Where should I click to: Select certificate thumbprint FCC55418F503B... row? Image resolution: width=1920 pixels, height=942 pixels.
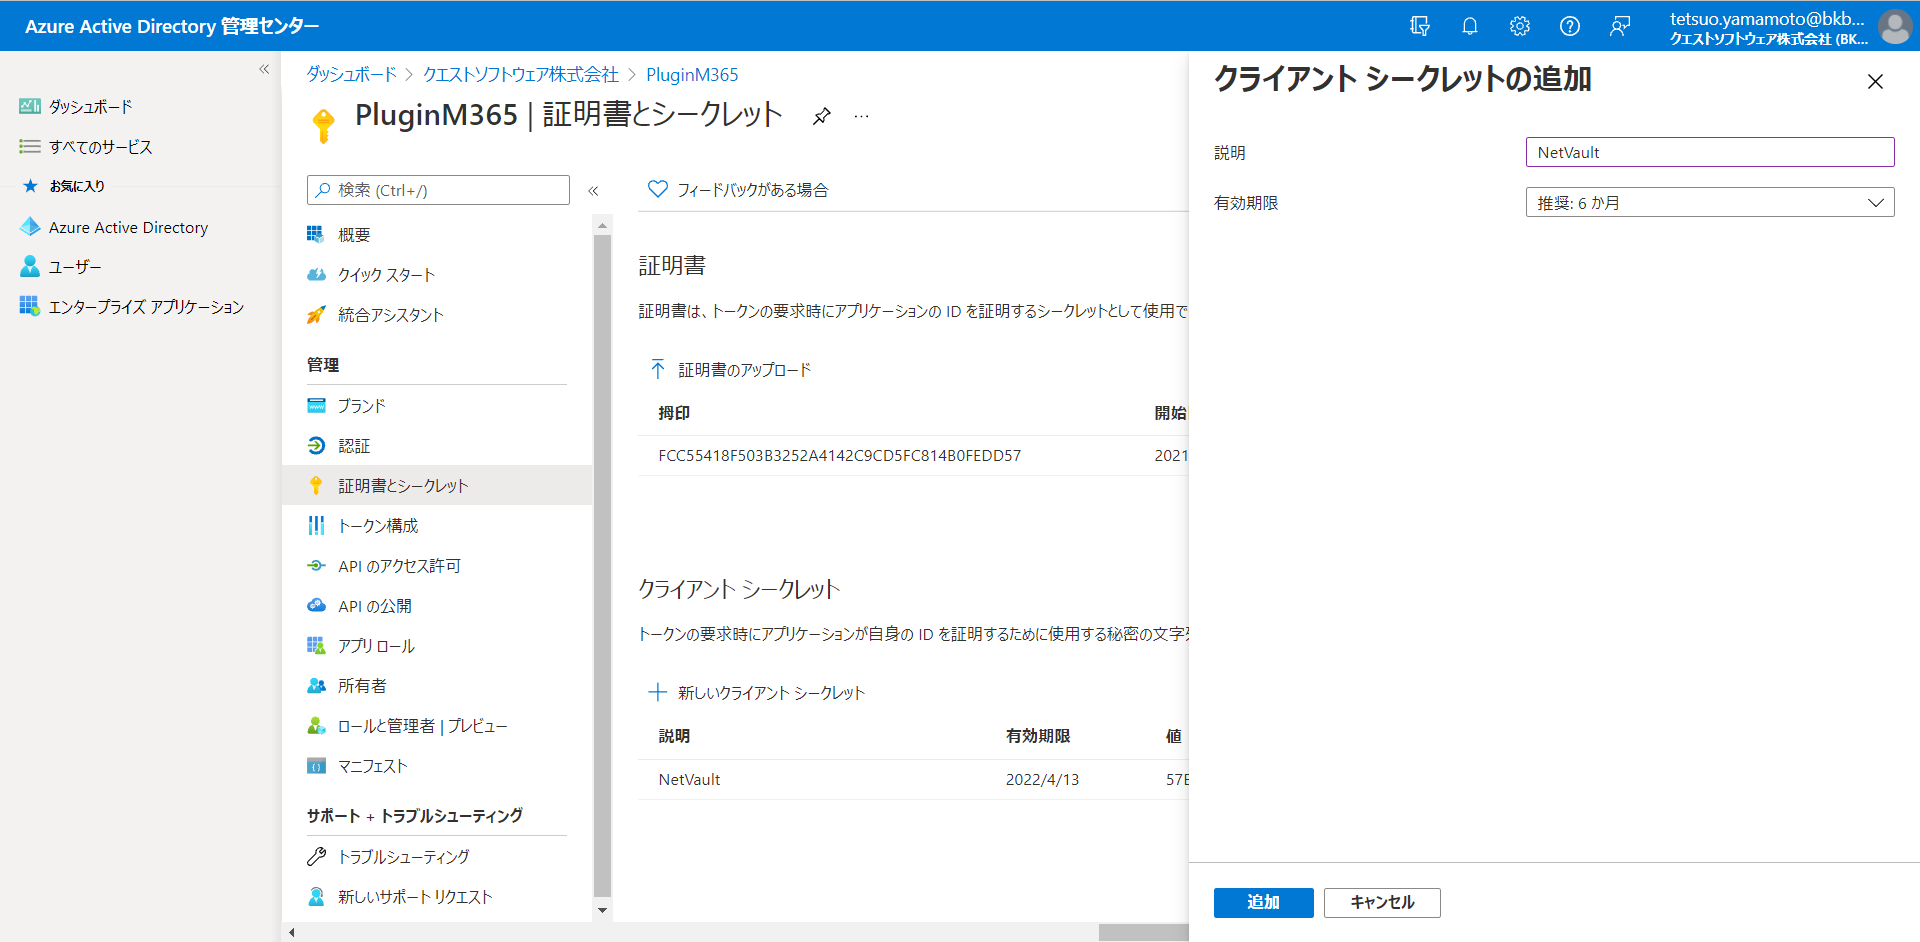click(839, 455)
